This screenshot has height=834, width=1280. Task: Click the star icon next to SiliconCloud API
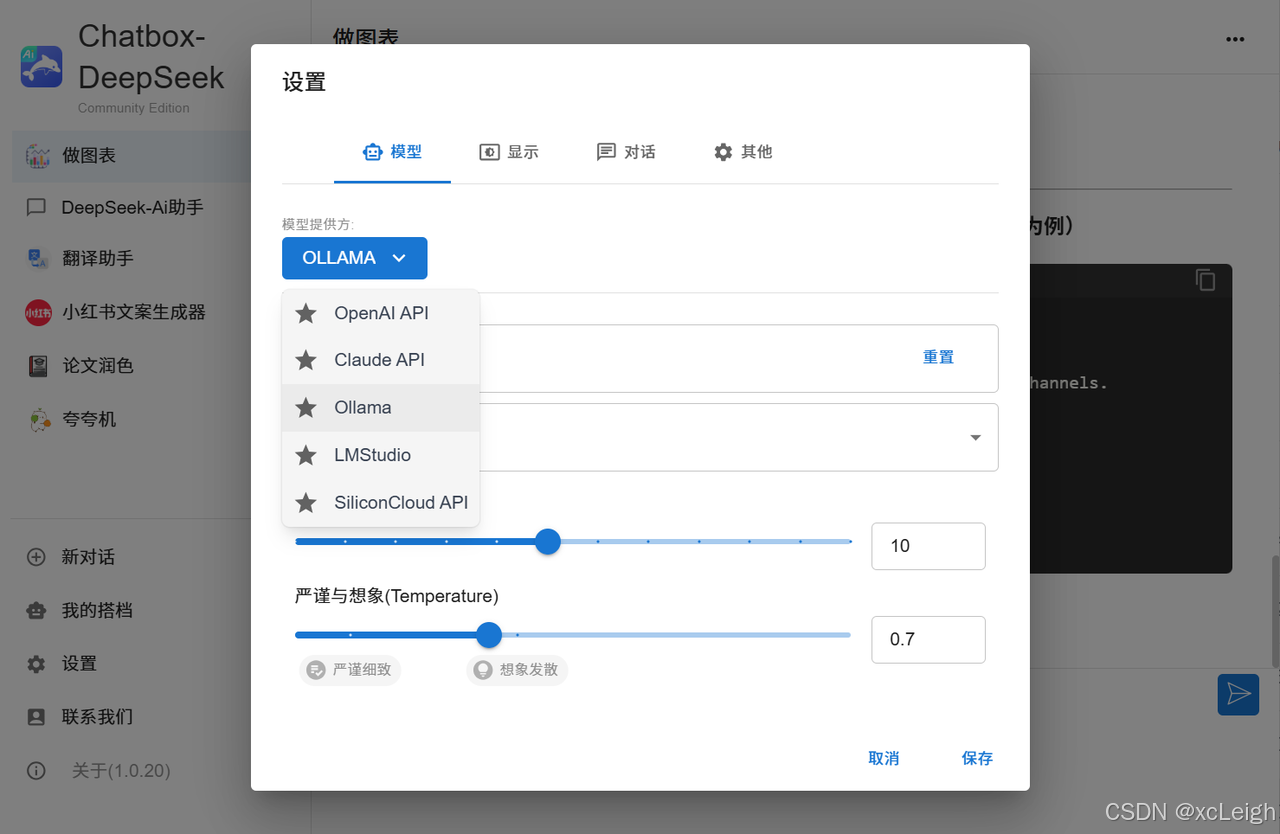pyautogui.click(x=306, y=503)
